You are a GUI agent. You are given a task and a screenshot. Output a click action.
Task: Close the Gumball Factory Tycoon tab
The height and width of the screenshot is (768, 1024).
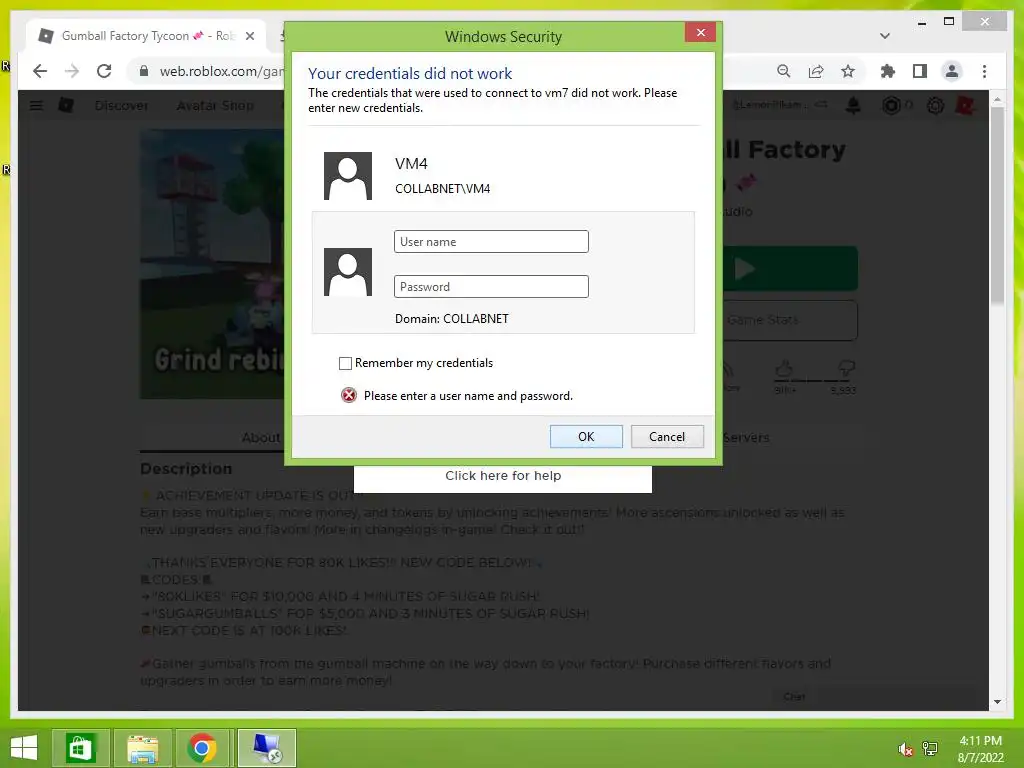[x=249, y=36]
